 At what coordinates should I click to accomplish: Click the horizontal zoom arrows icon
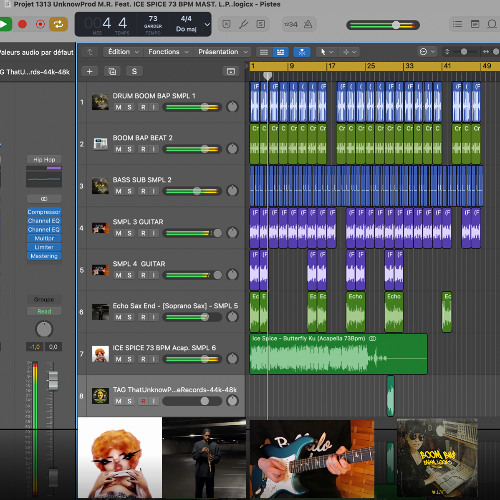(486, 52)
